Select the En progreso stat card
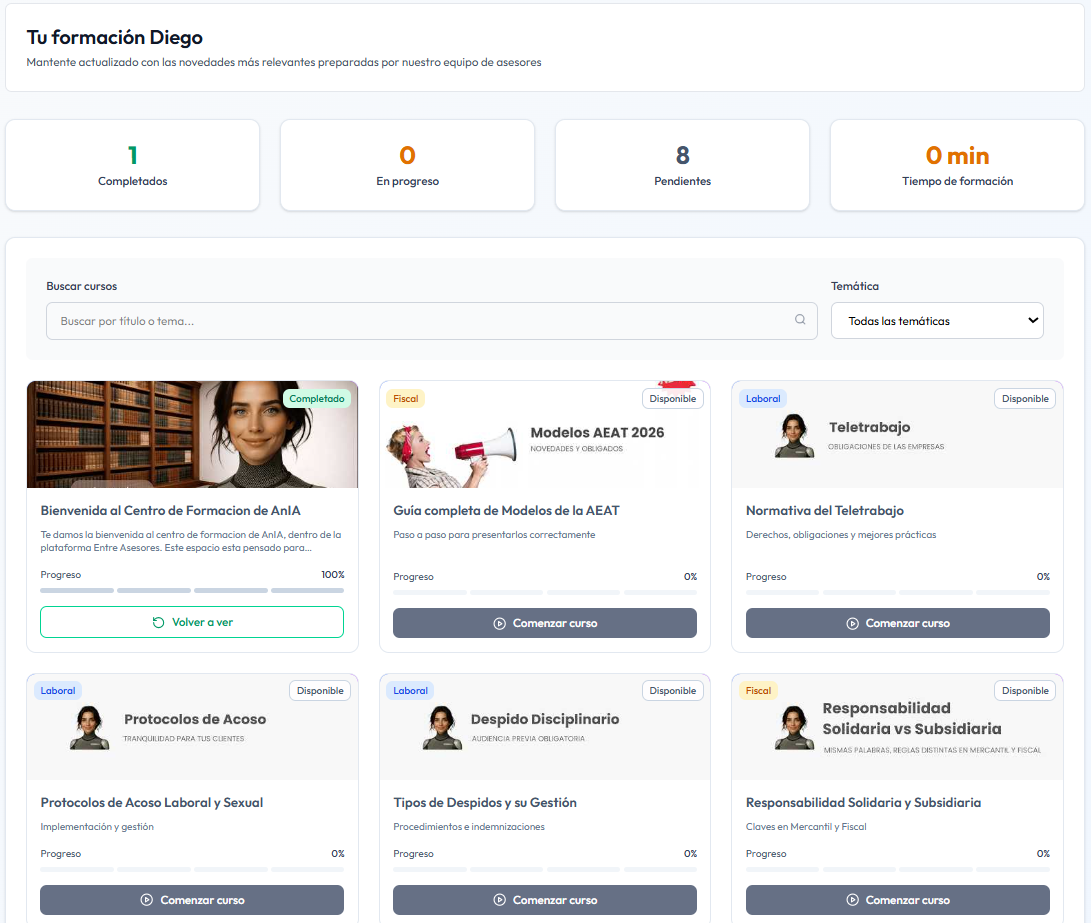 407,166
